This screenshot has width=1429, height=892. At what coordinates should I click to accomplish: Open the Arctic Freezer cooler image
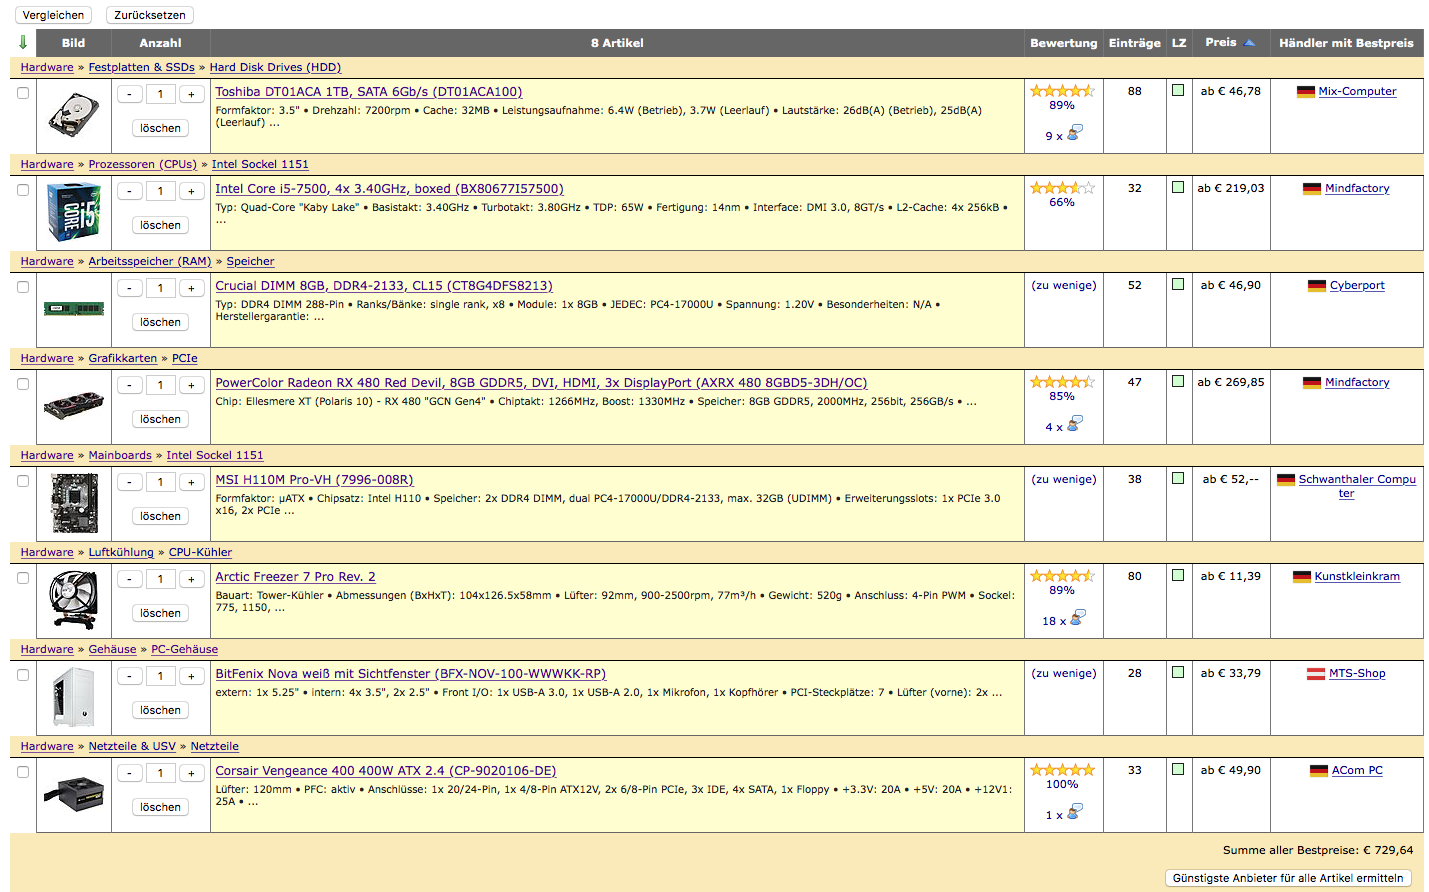(73, 600)
